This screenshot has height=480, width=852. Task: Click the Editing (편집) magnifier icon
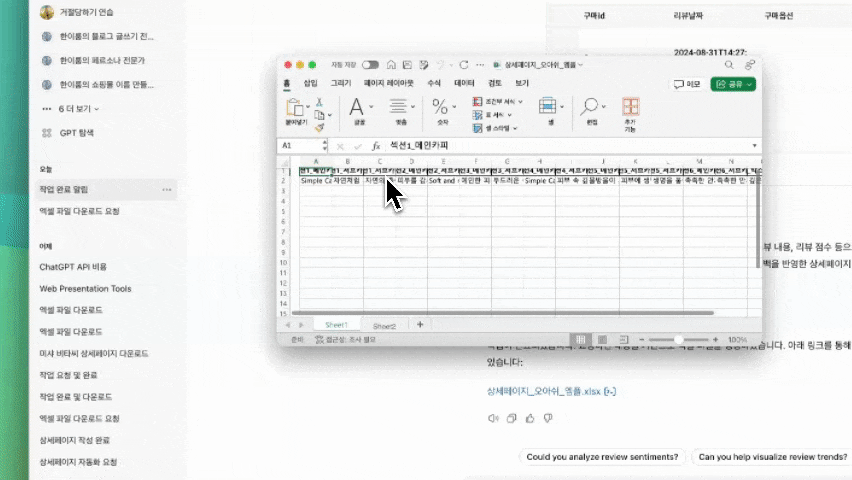[591, 107]
